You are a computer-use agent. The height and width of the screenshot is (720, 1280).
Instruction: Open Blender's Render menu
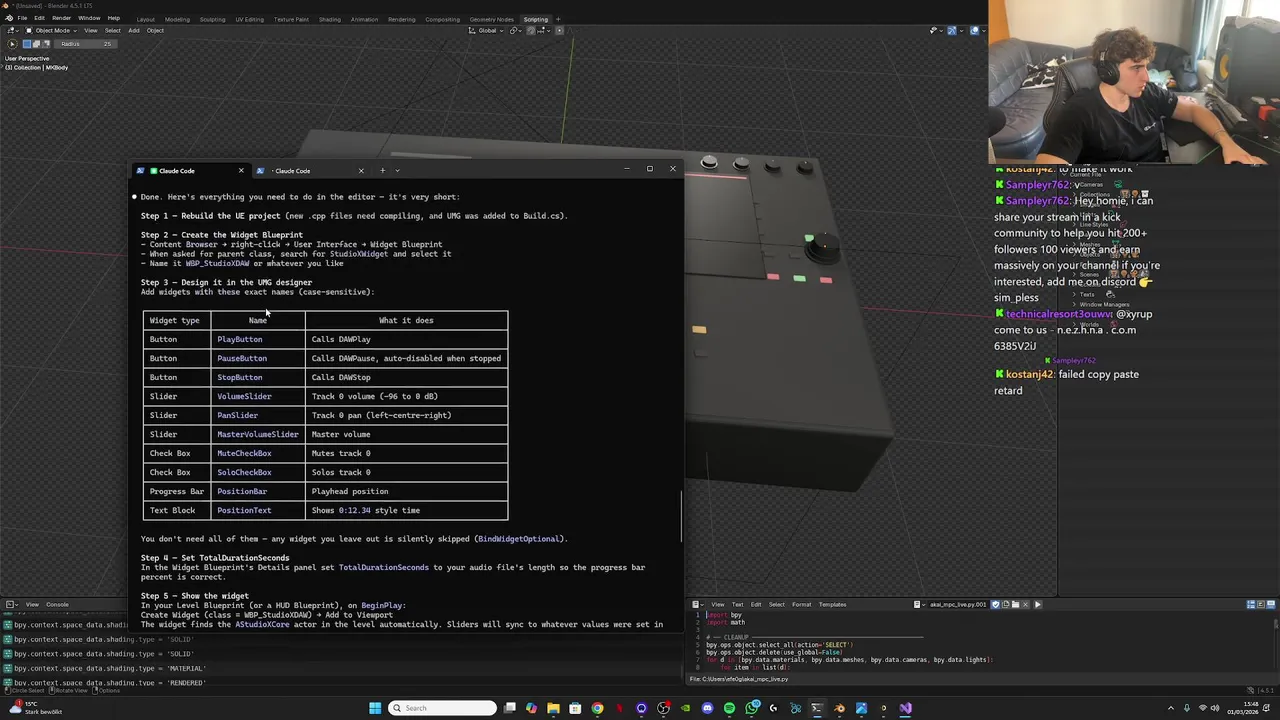coord(61,18)
